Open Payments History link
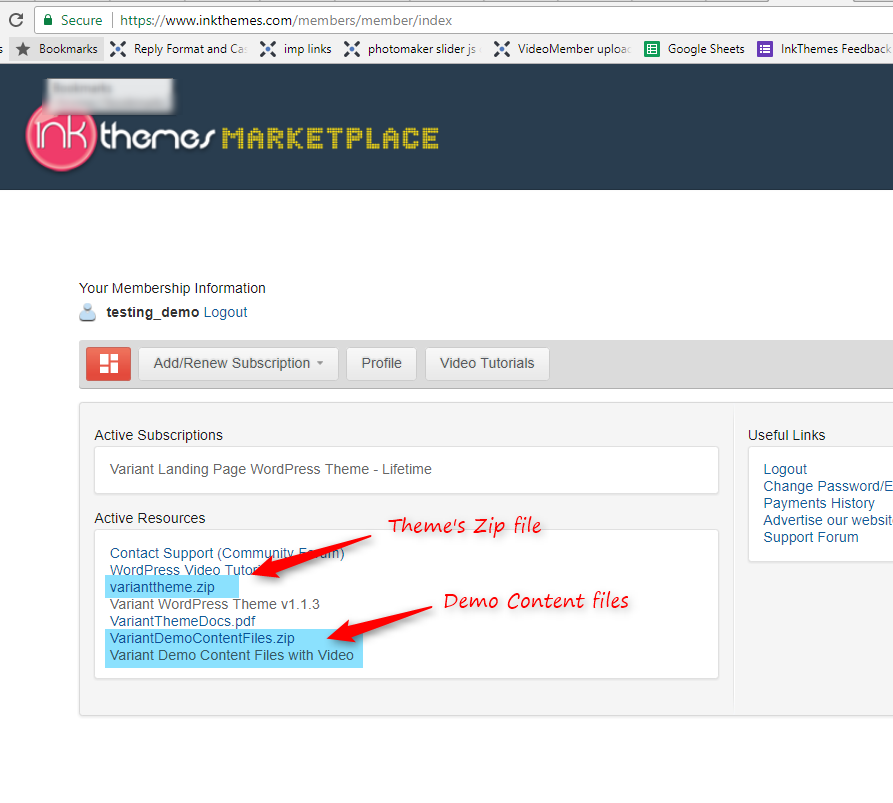This screenshot has width=893, height=803. tap(819, 503)
